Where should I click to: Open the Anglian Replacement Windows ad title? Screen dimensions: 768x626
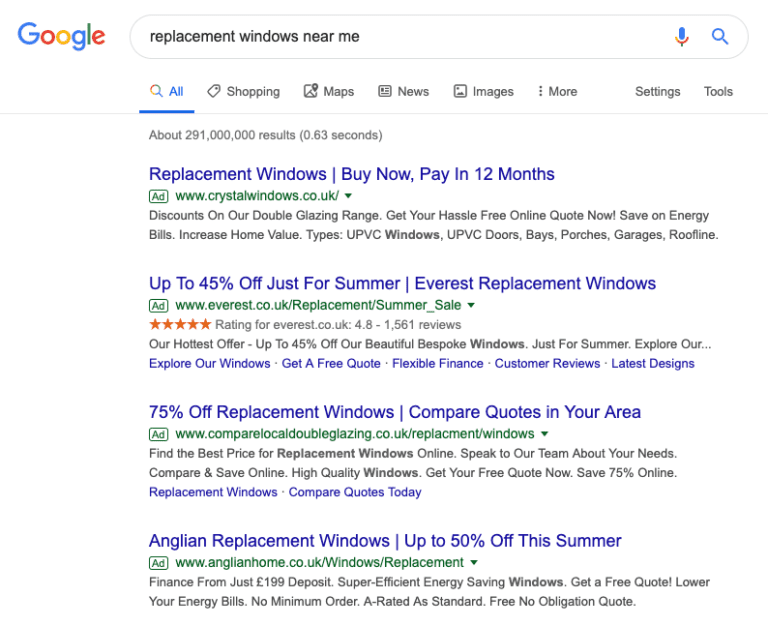(385, 541)
